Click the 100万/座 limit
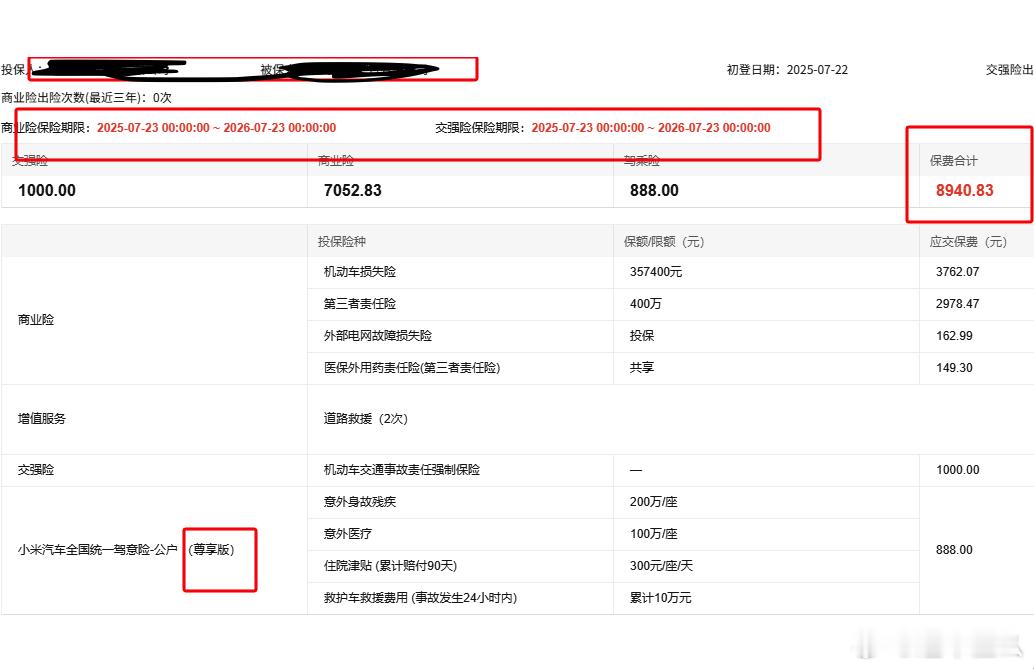1034x669 pixels. [653, 534]
